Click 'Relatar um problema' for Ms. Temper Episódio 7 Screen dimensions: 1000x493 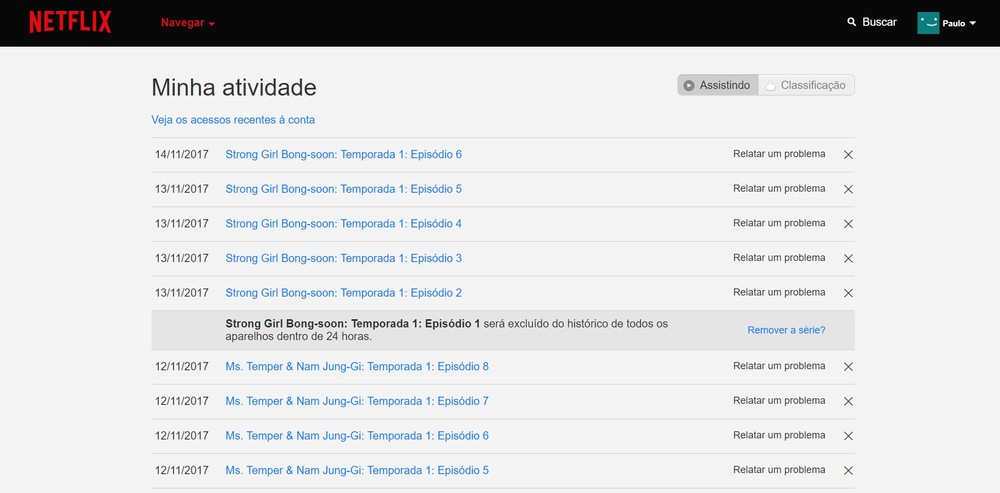tap(779, 401)
